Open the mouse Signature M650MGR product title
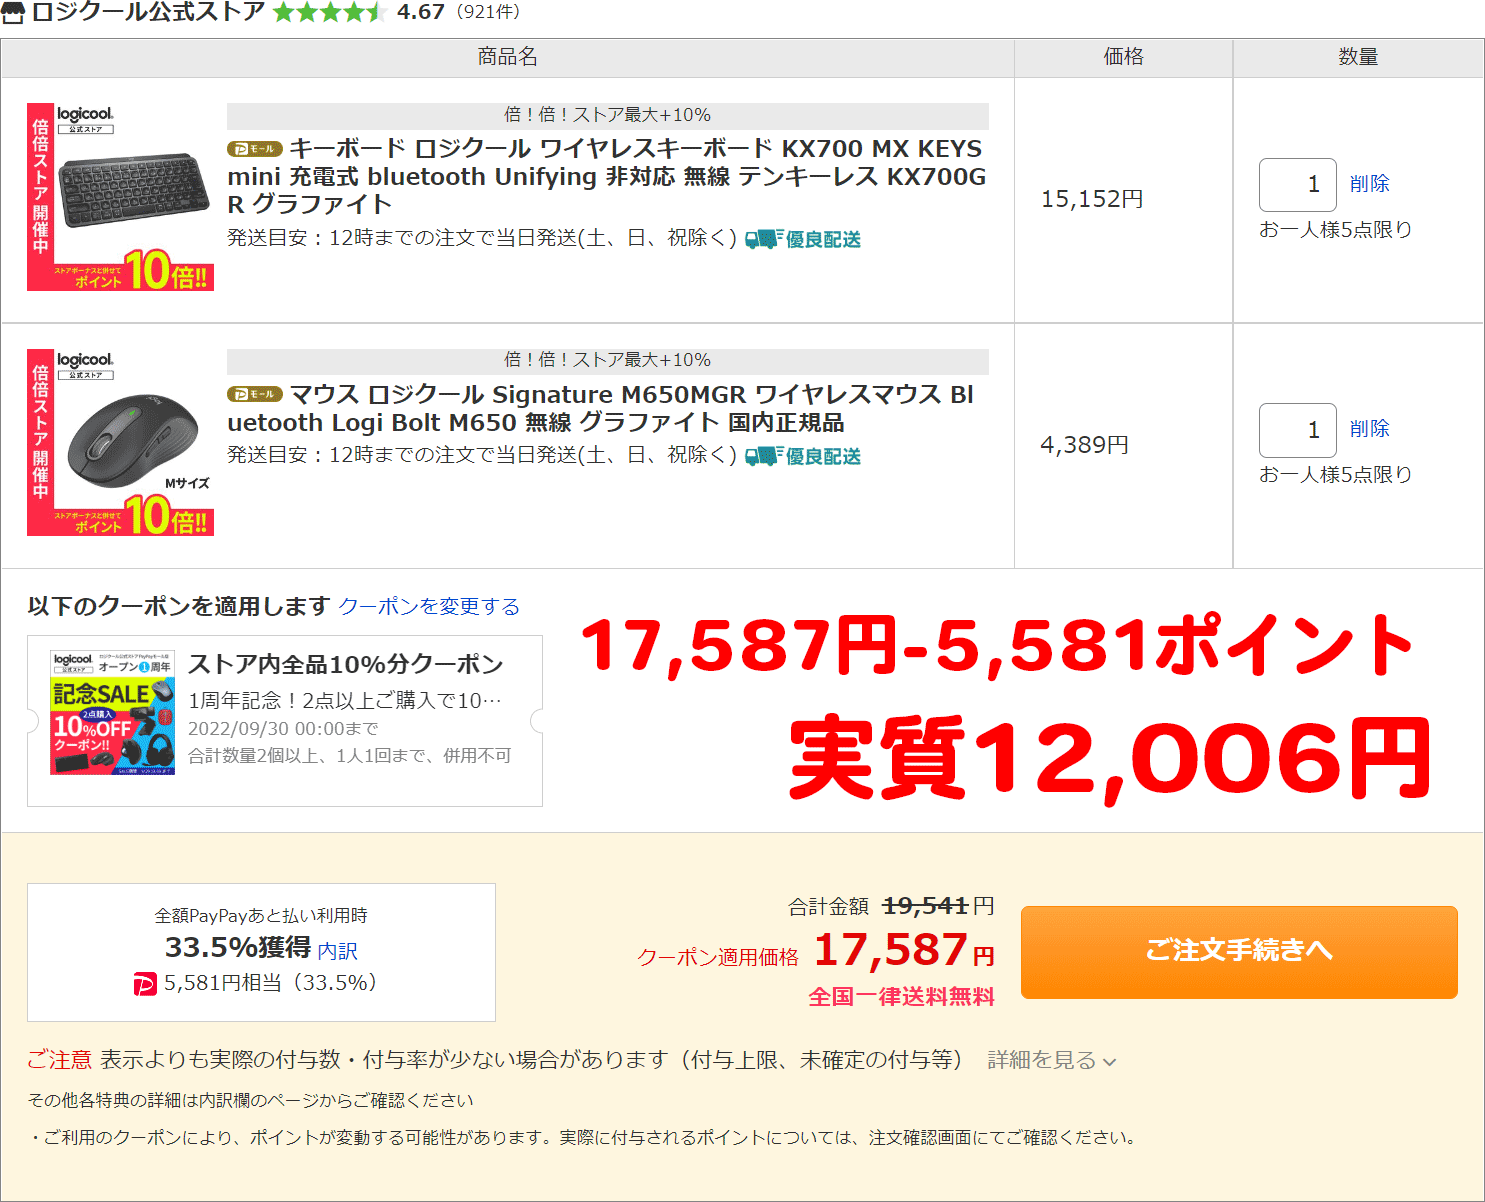 (x=600, y=408)
